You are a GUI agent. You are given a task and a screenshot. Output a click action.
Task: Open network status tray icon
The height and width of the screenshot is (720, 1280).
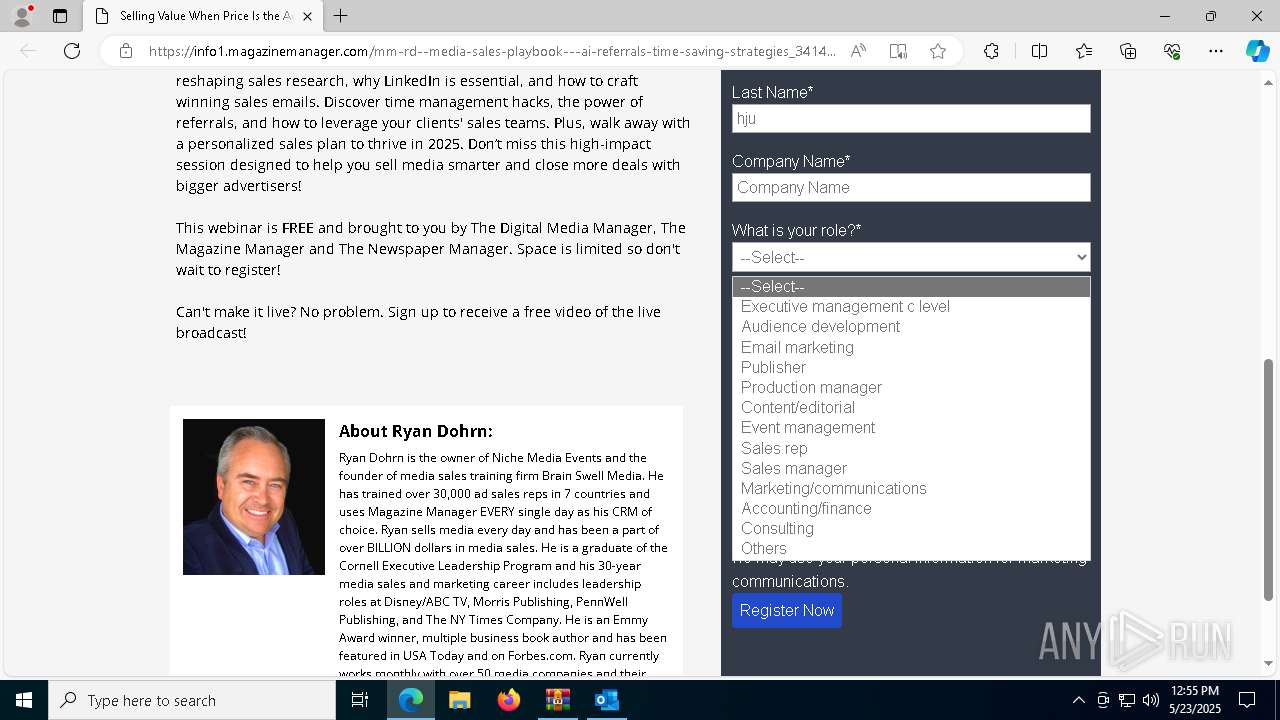[1127, 700]
